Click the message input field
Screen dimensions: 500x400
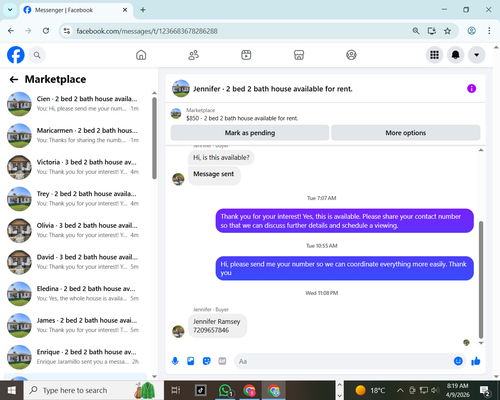[343, 361]
